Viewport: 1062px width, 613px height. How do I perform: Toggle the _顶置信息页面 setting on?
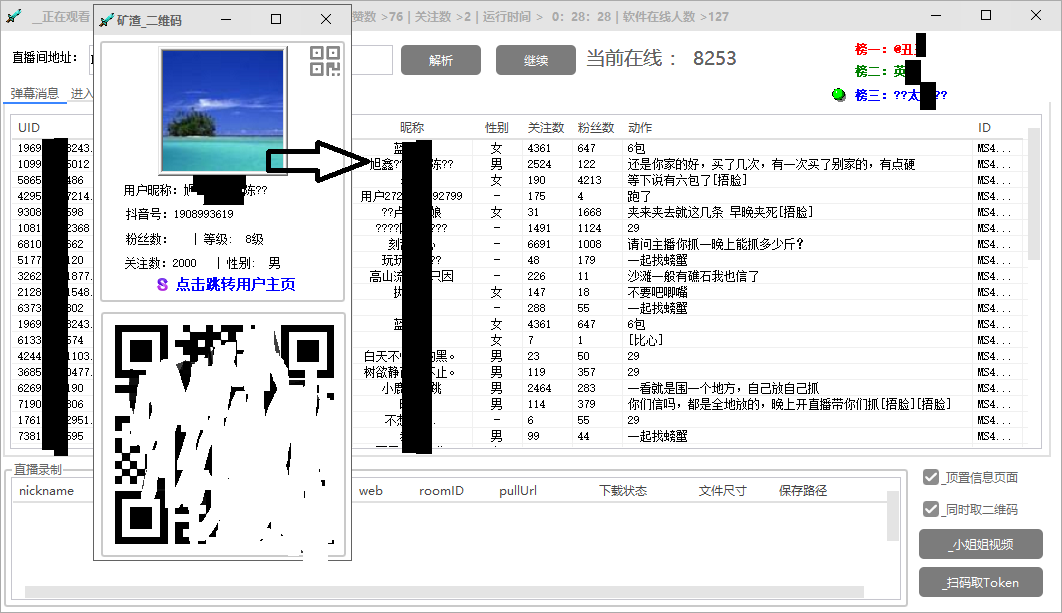930,477
